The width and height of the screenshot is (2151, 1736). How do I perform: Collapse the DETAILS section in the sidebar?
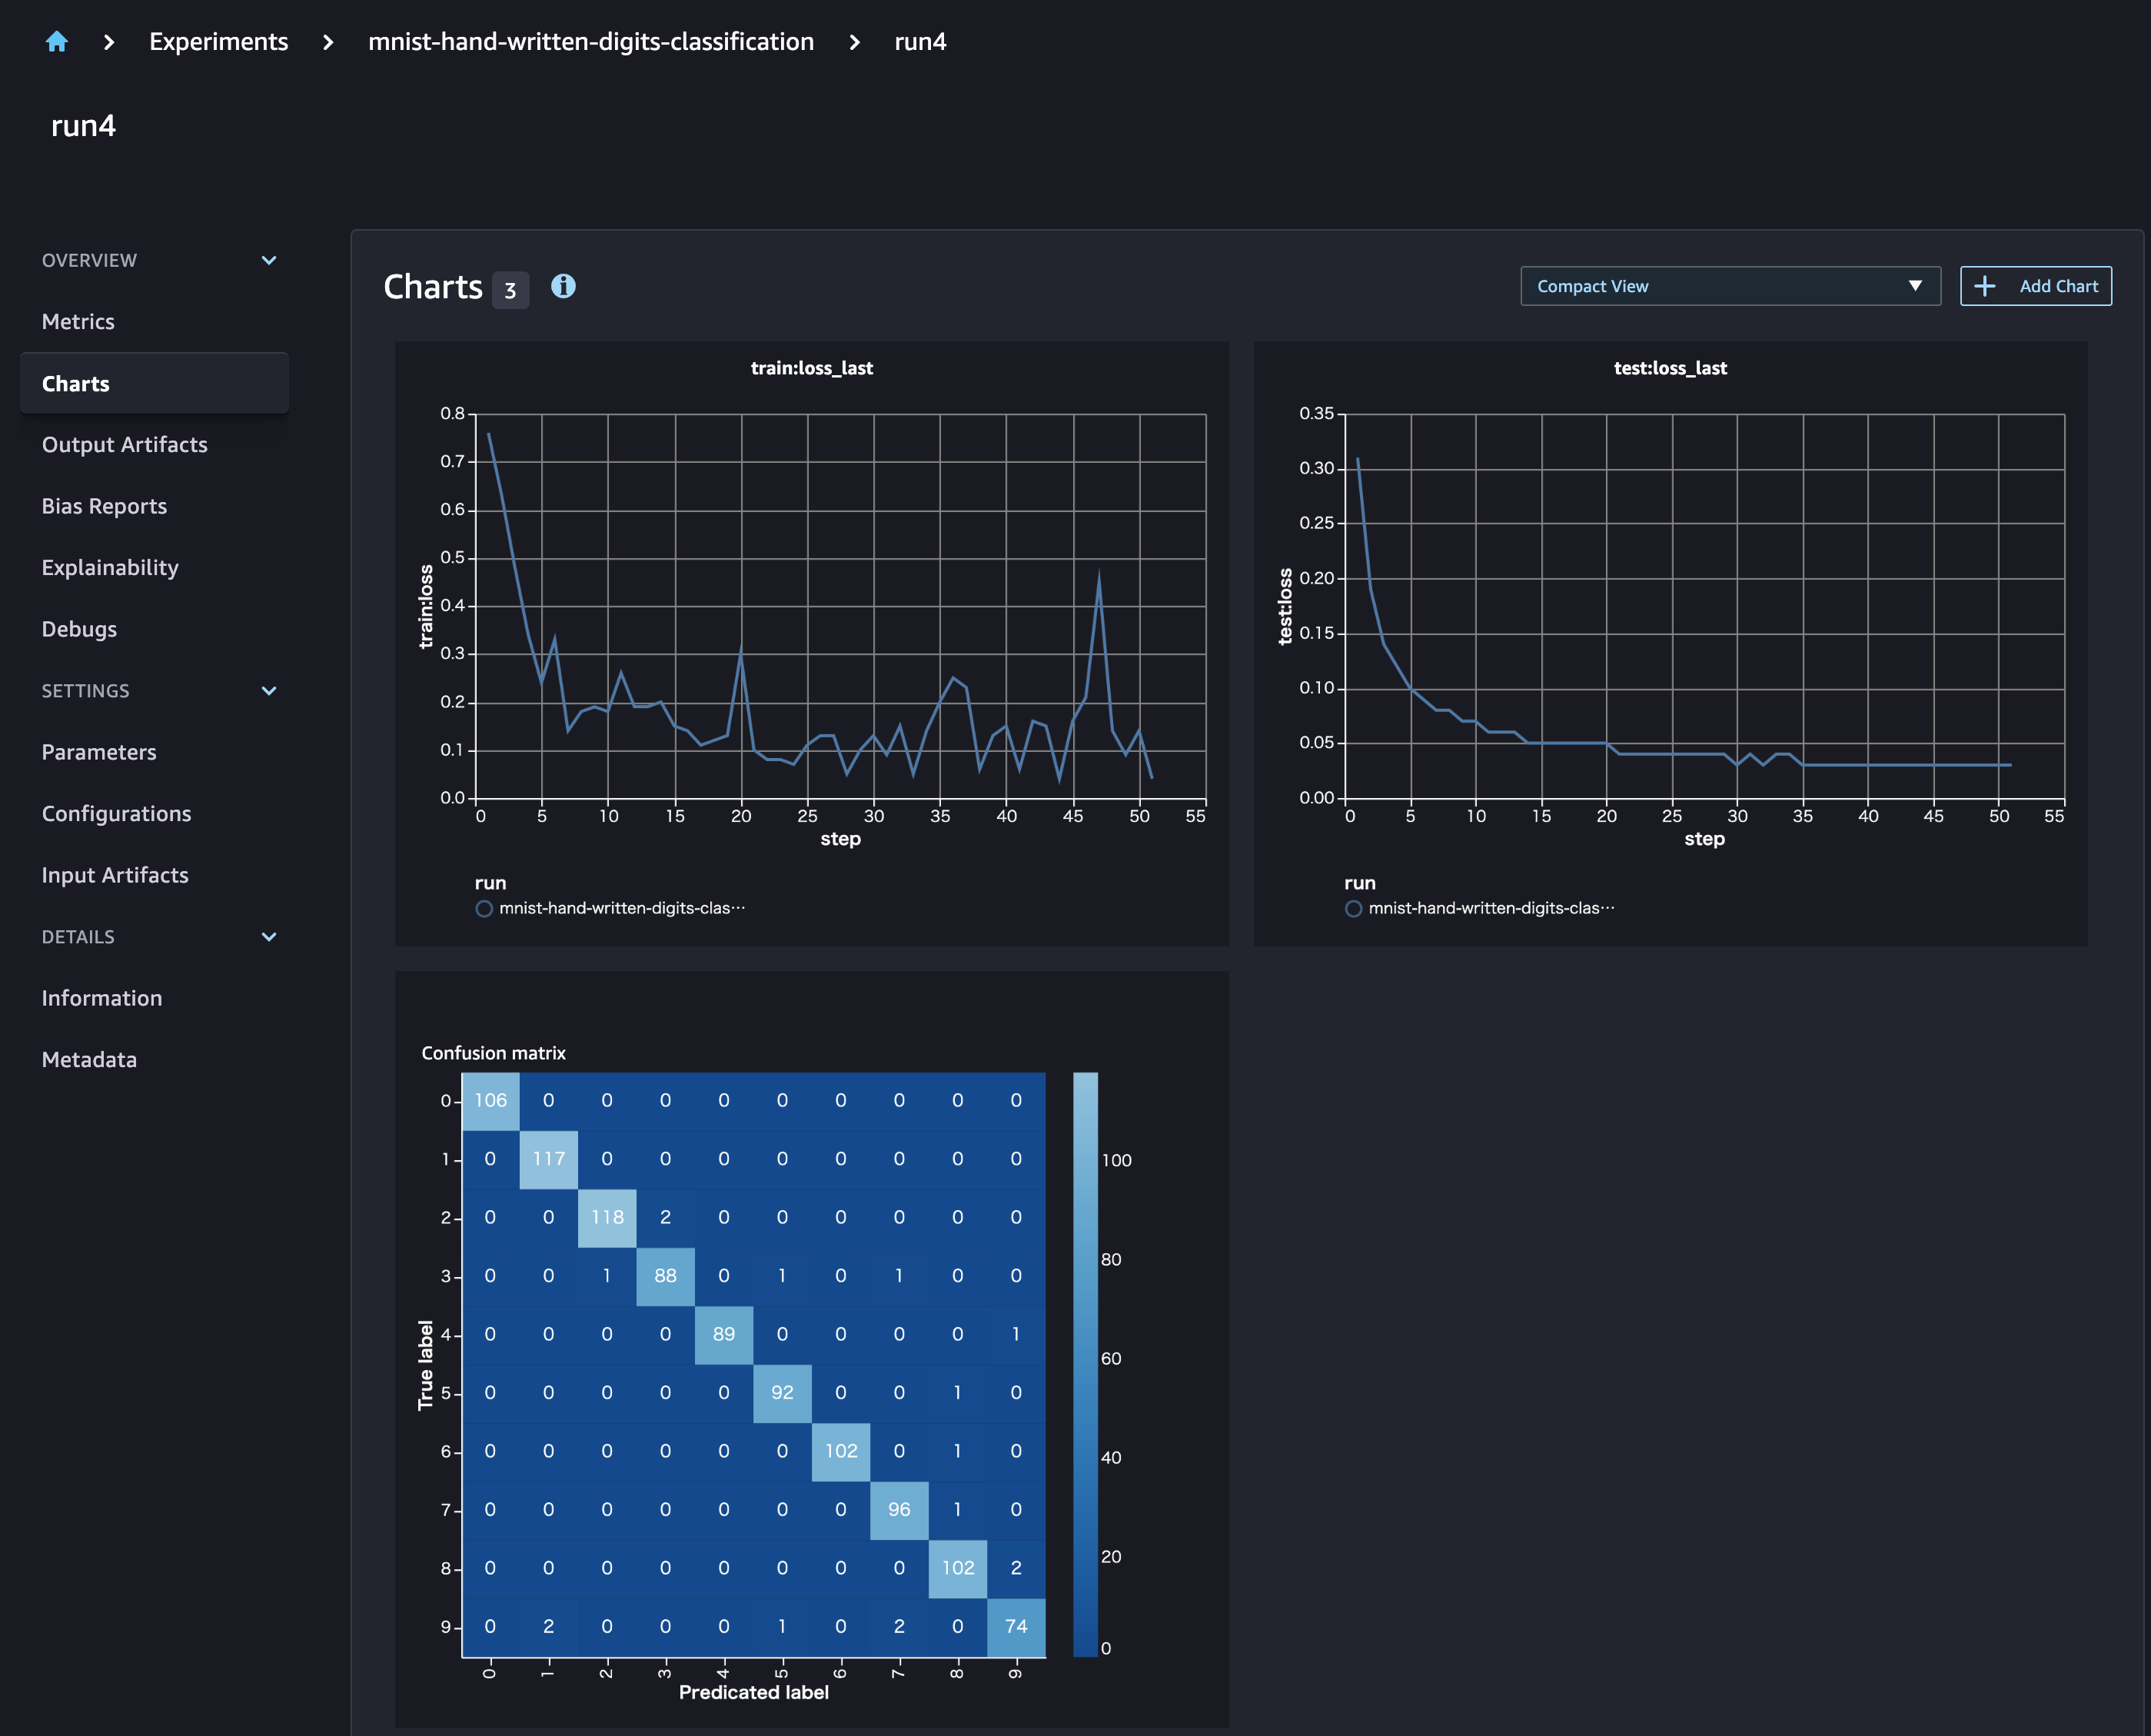pyautogui.click(x=268, y=937)
